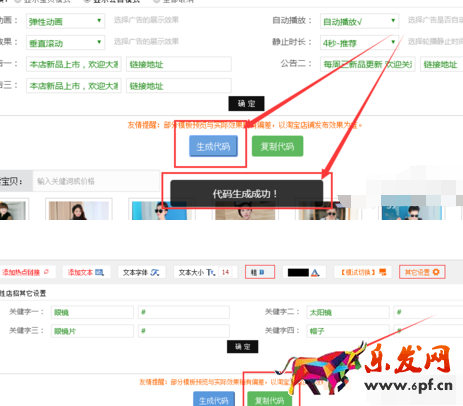Click the blue 生成代码 button in red box

pyautogui.click(x=213, y=146)
